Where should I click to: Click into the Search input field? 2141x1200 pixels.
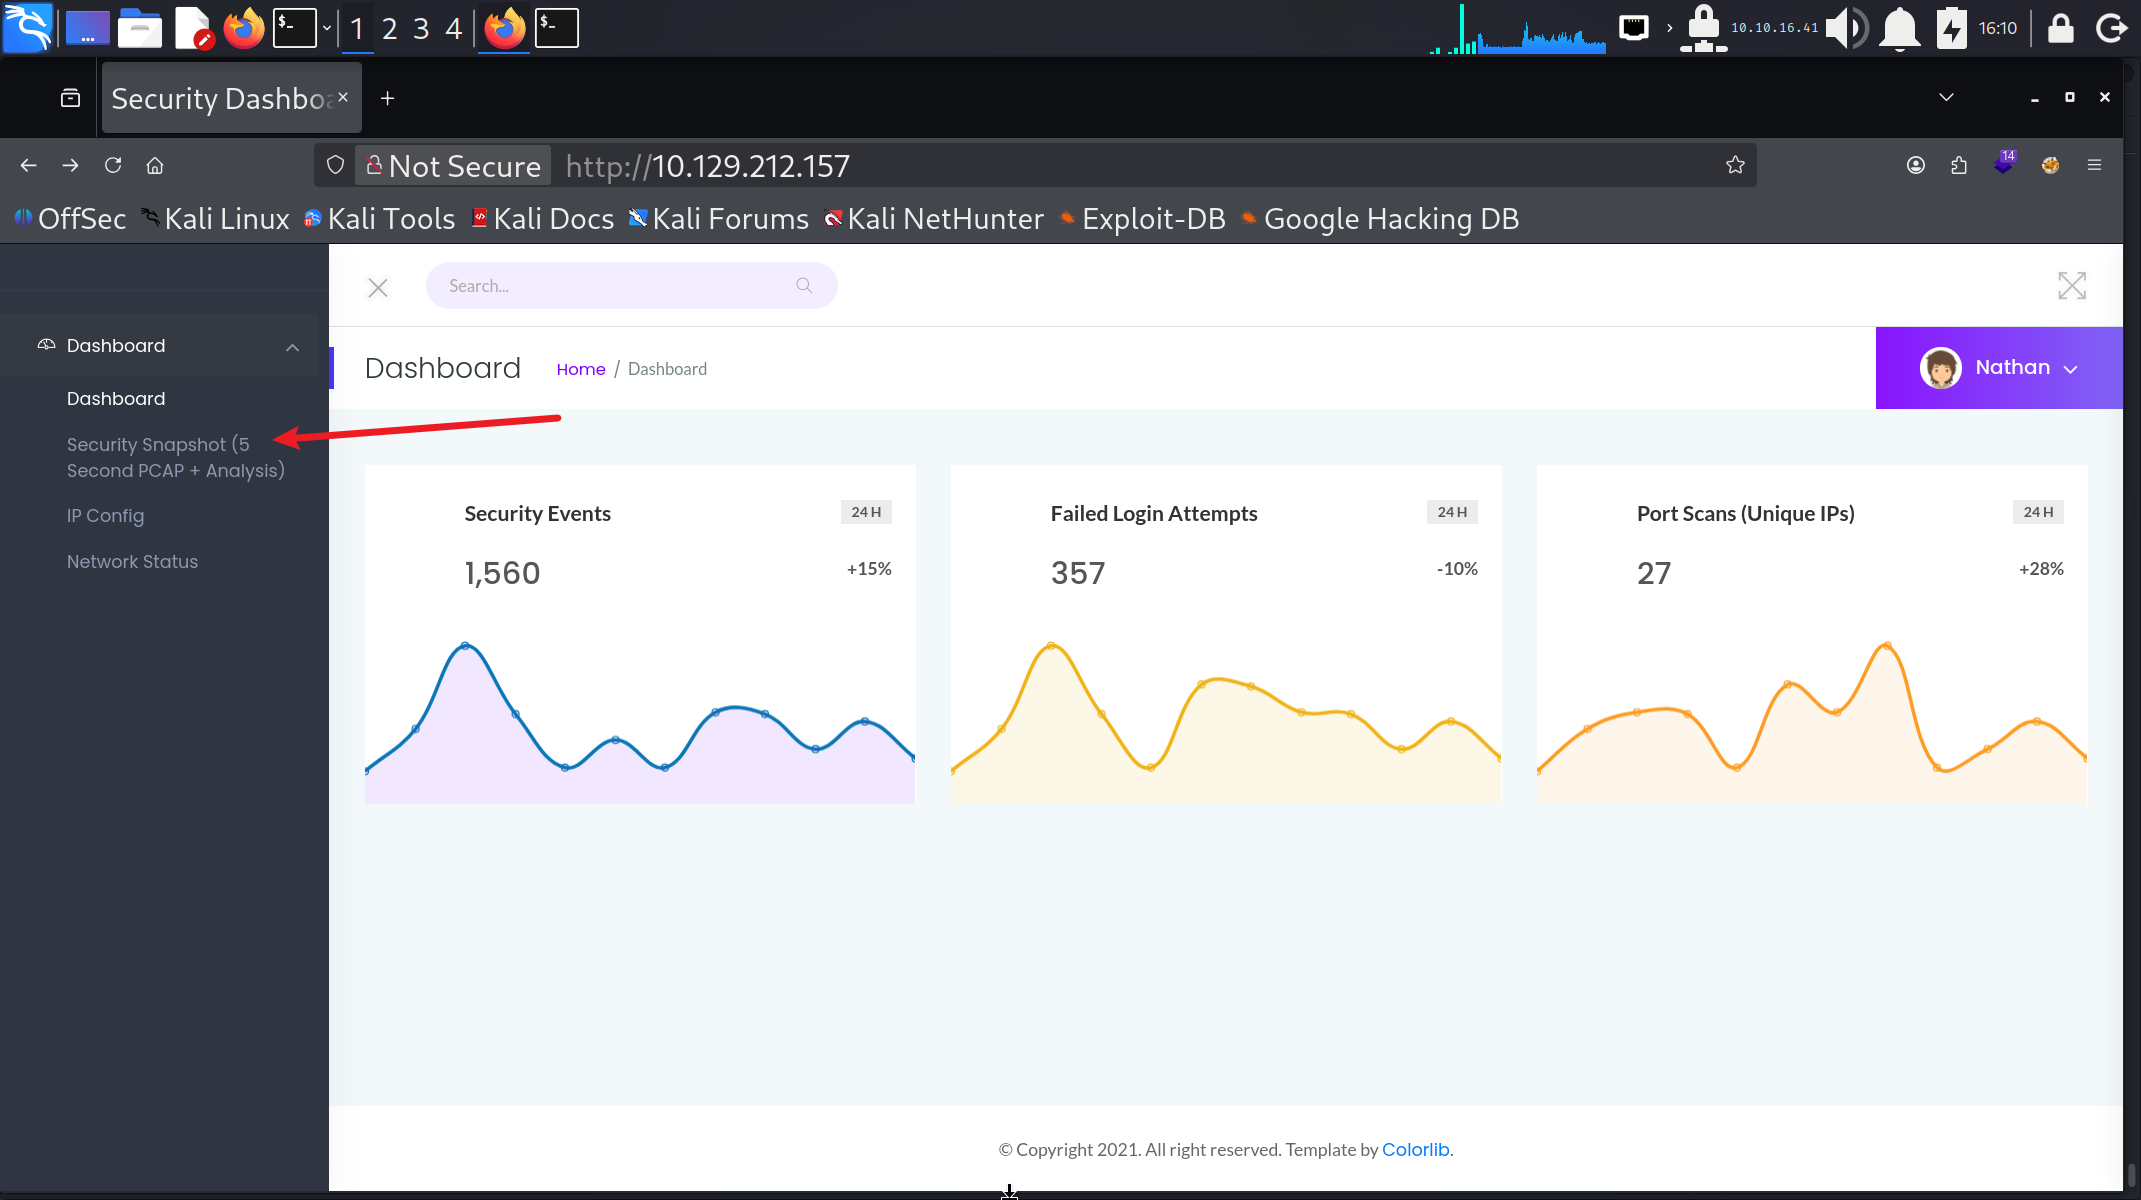tap(610, 286)
